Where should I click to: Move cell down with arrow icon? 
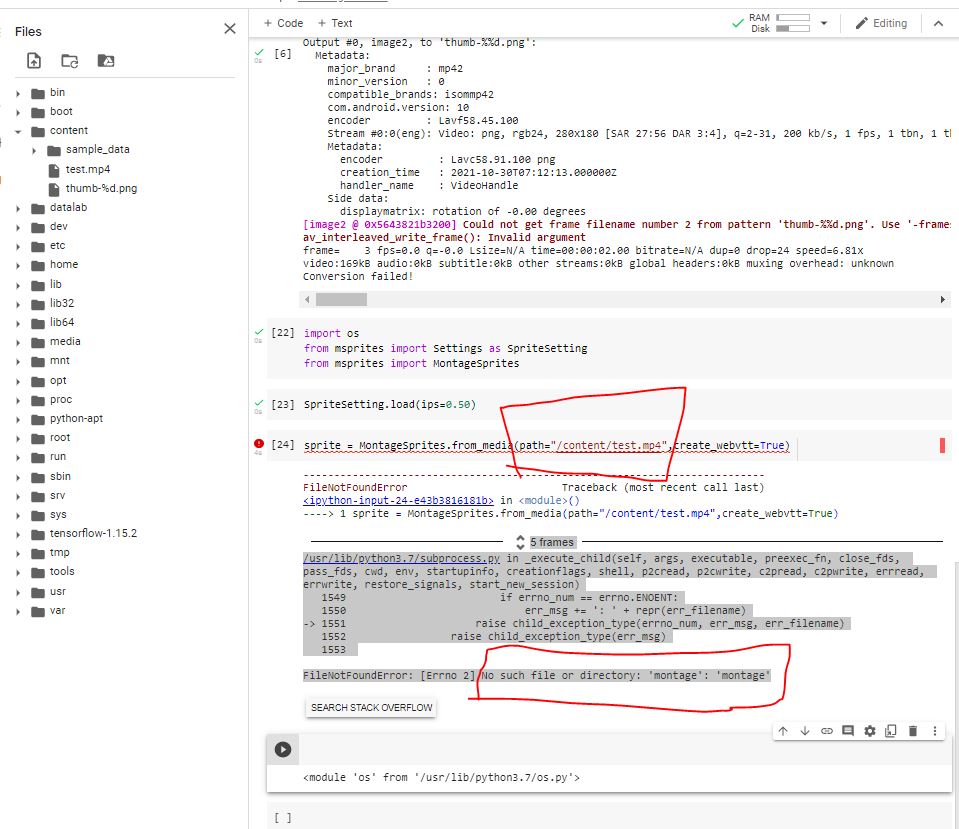coord(805,730)
